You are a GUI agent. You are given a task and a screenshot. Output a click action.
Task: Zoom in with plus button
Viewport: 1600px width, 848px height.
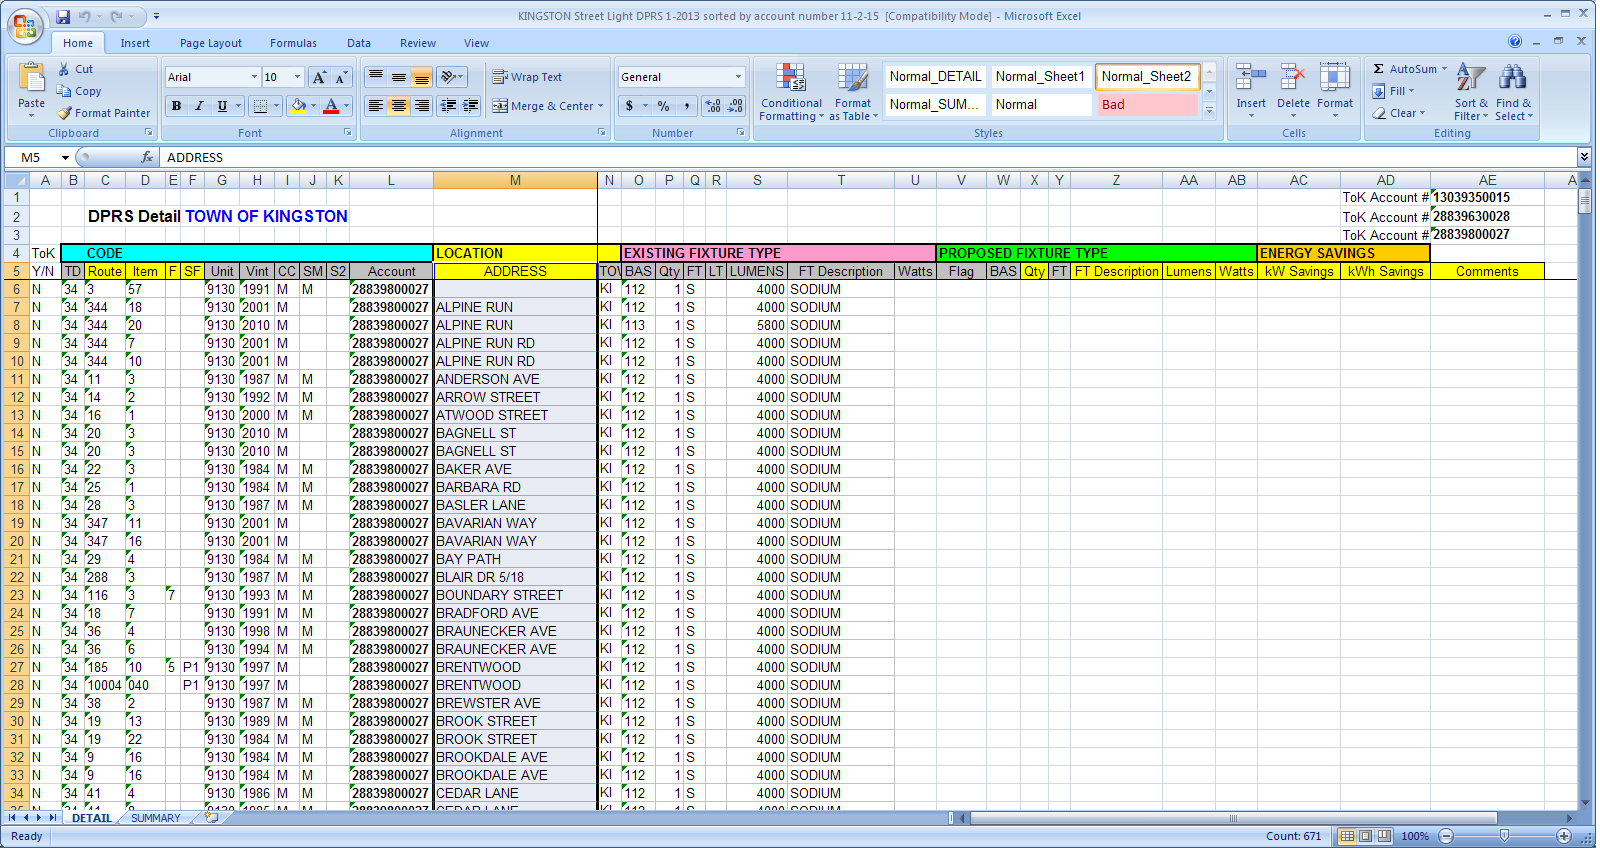click(1564, 836)
